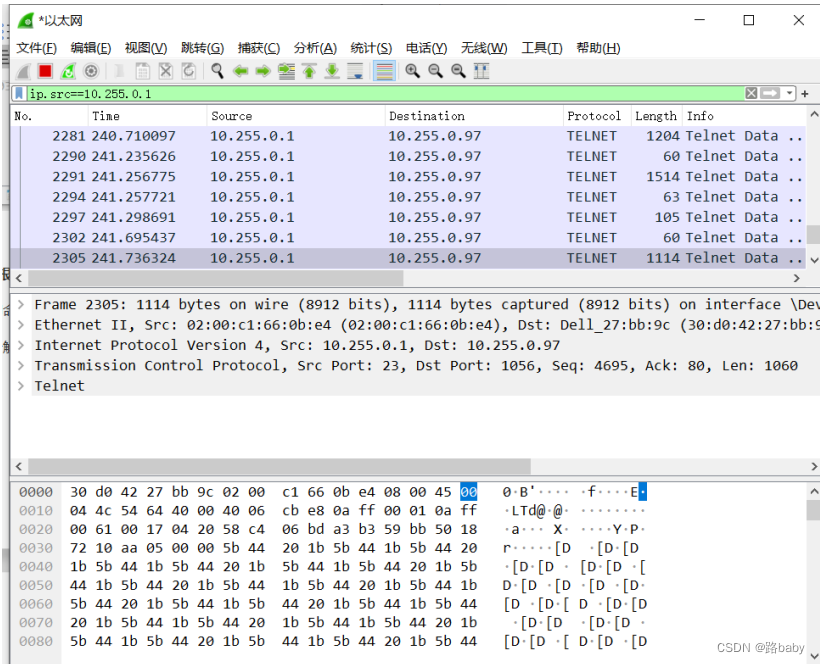The height and width of the screenshot is (664, 820).
Task: Click highlighted hex byte 00 in row 0000
Action: [x=469, y=492]
